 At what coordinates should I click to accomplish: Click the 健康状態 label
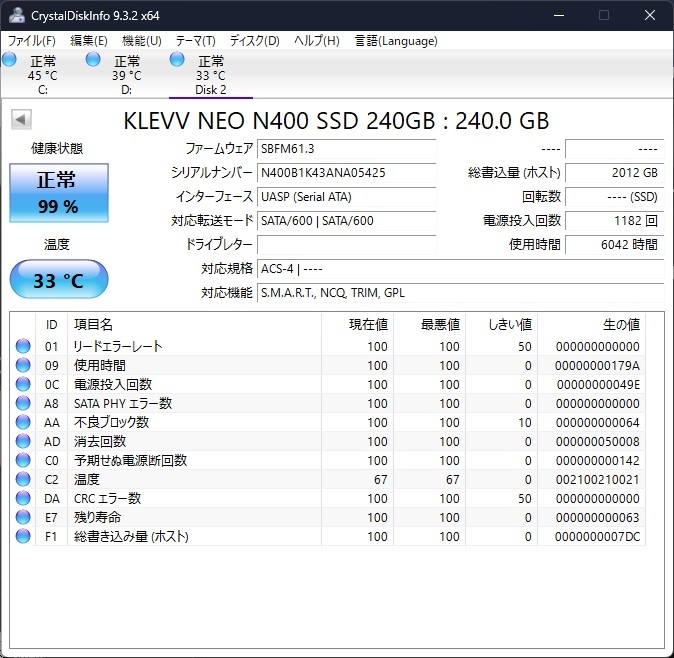point(57,149)
